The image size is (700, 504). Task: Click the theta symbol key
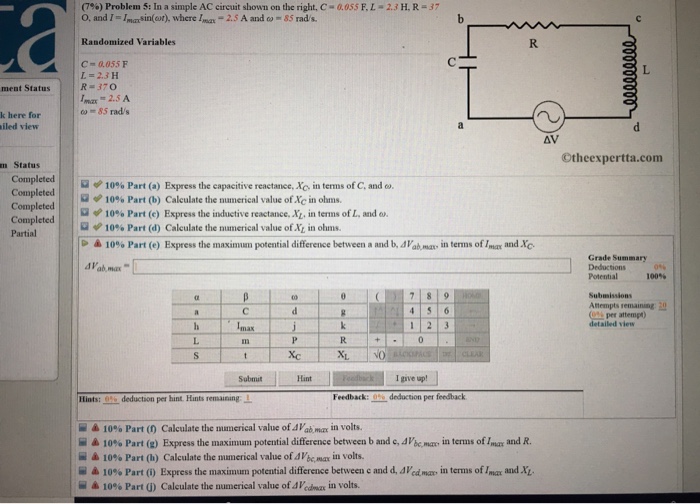(343, 297)
